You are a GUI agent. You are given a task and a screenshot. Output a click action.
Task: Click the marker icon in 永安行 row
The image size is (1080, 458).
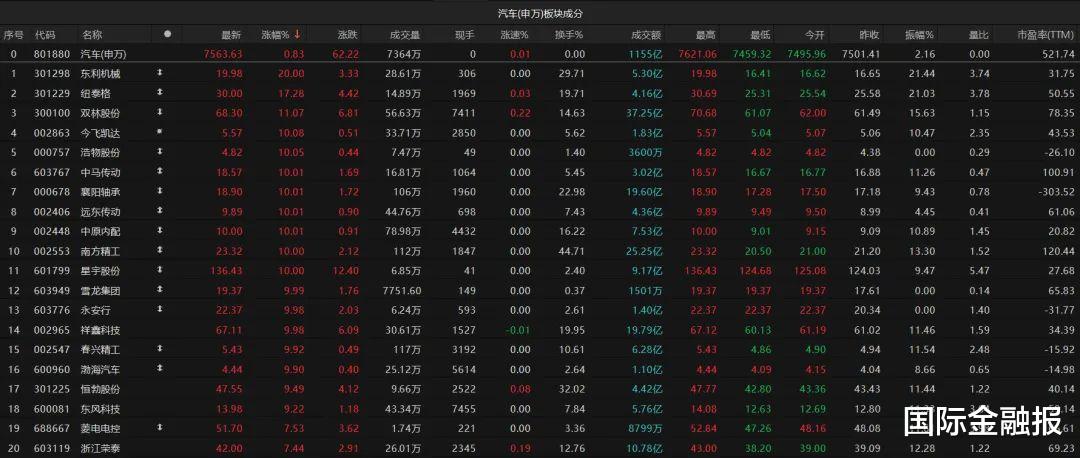[160, 310]
